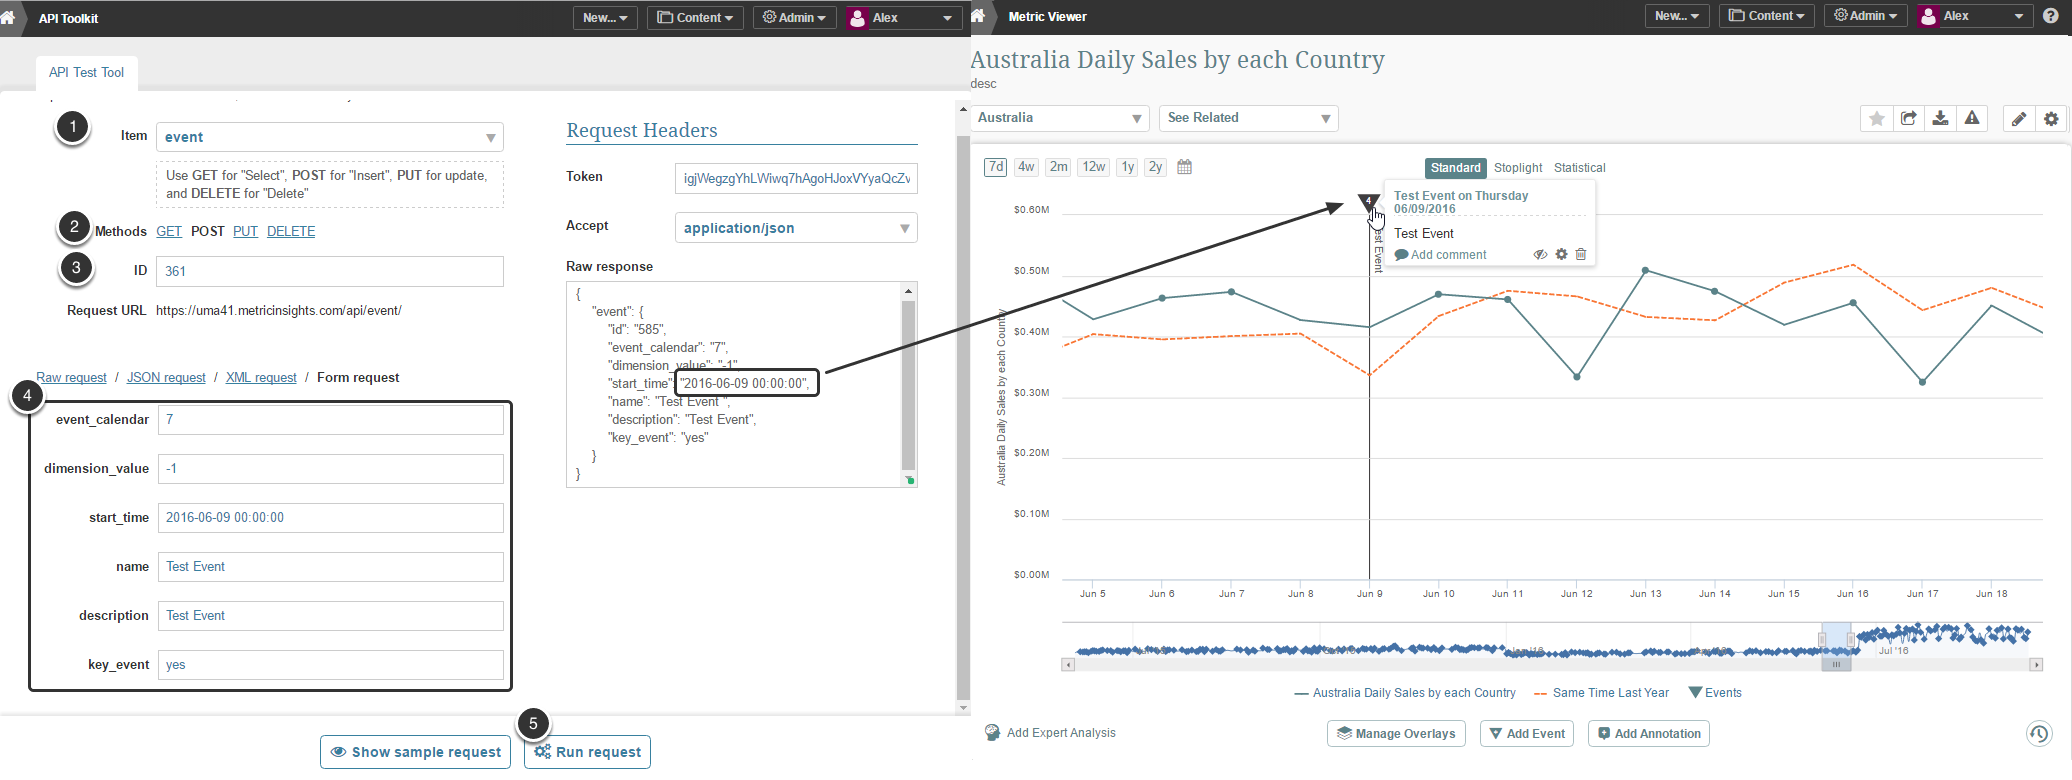Click the pencil edit icon
The width and height of the screenshot is (2072, 780).
click(x=2019, y=119)
